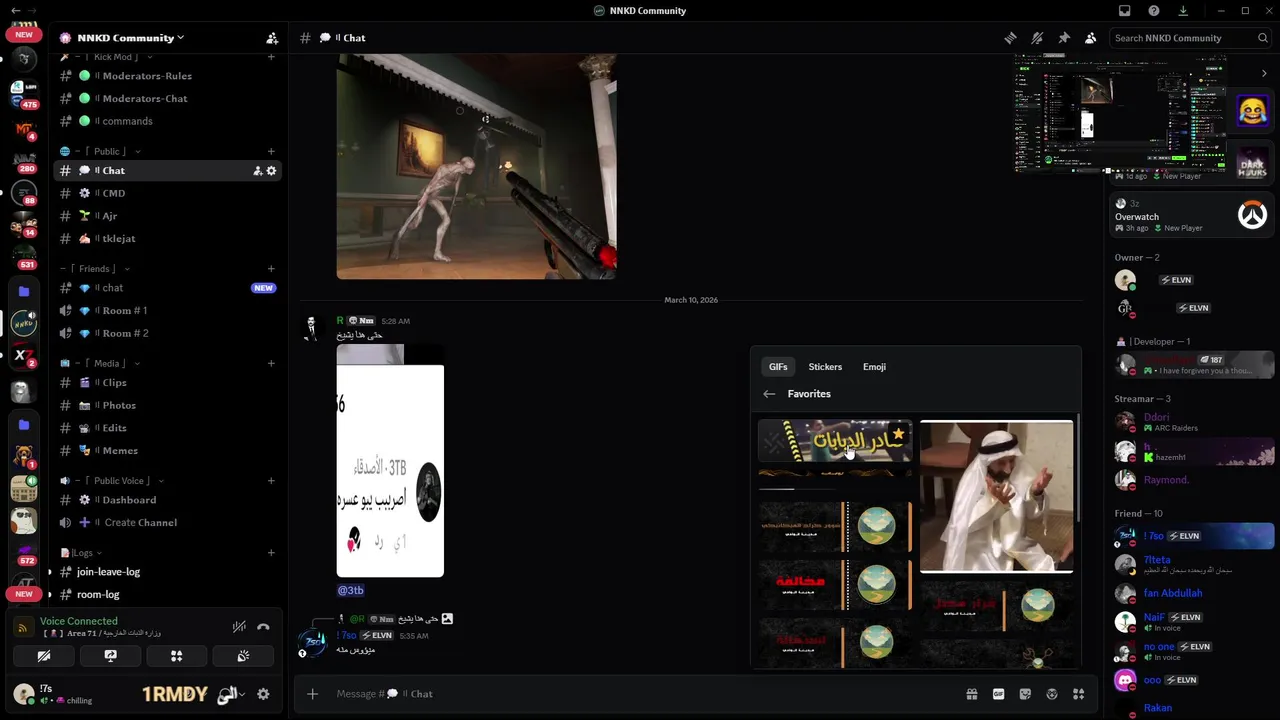1280x720 pixels.
Task: Open the CMD channel
Action: click(x=167, y=193)
